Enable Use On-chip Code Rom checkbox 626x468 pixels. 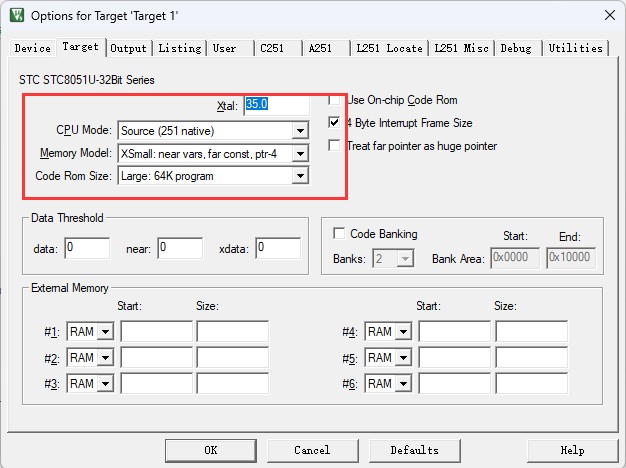point(336,100)
